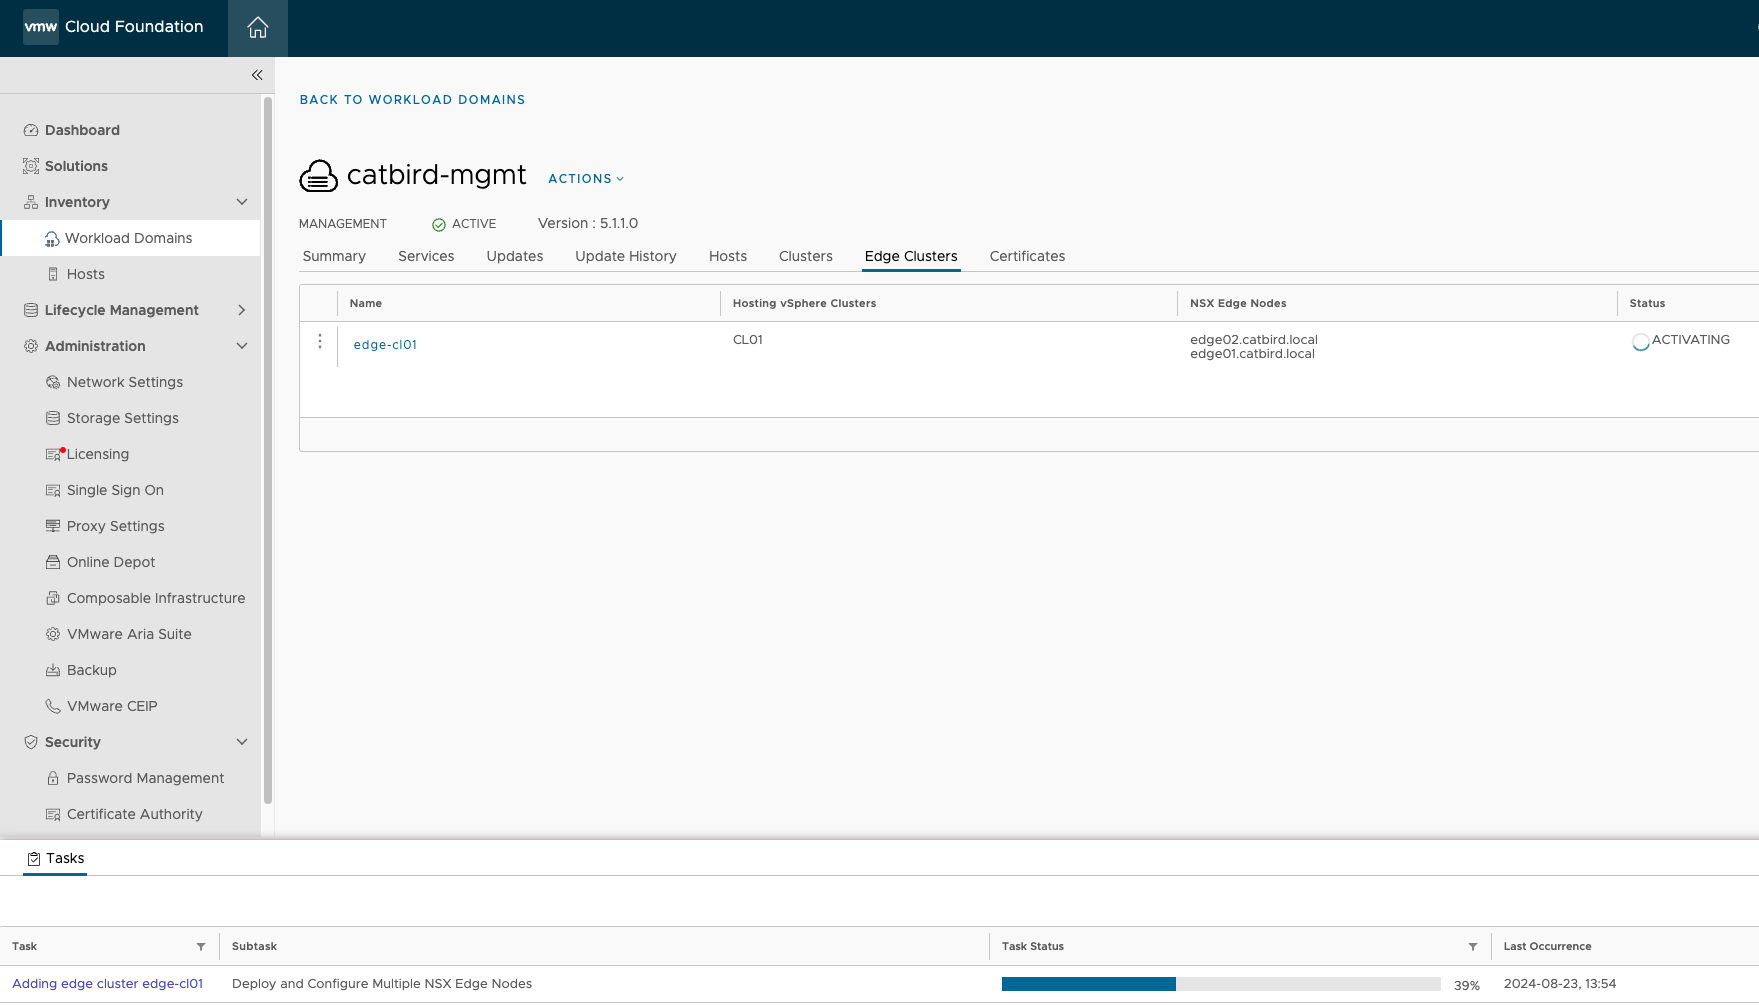
Task: Collapse the Inventory section chevron
Action: pyautogui.click(x=242, y=202)
